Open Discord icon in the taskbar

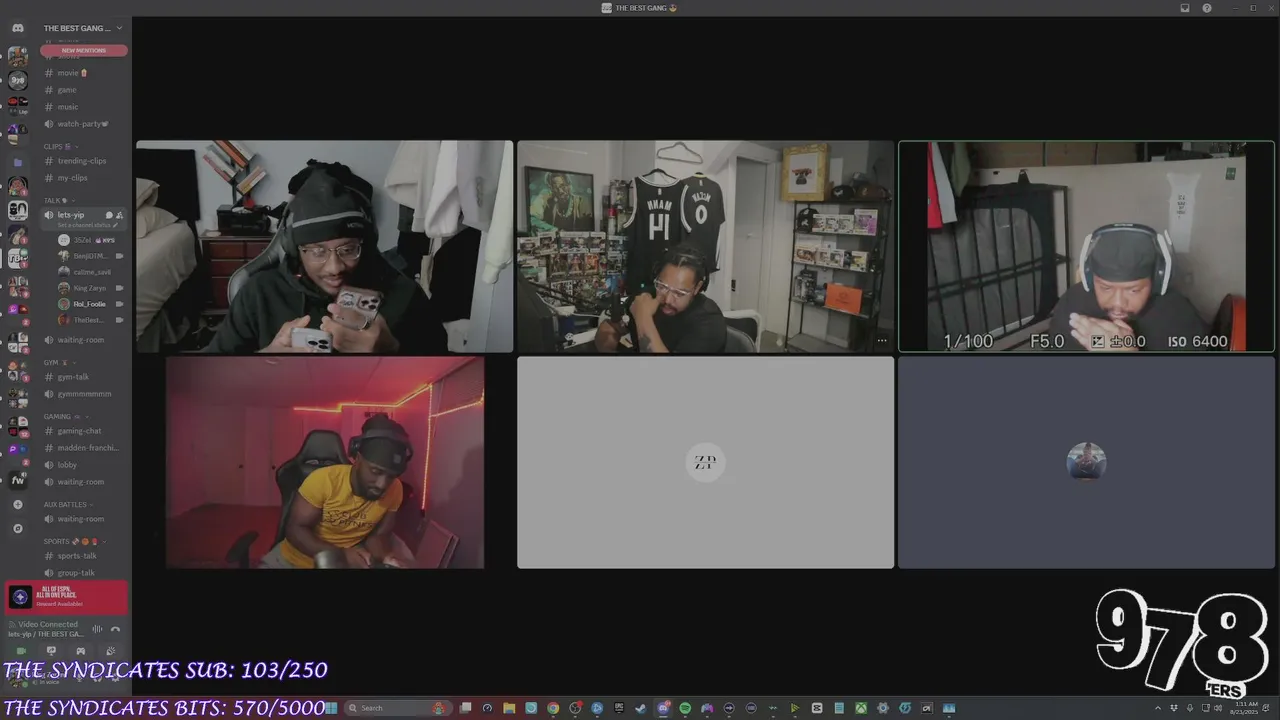pyautogui.click(x=663, y=708)
